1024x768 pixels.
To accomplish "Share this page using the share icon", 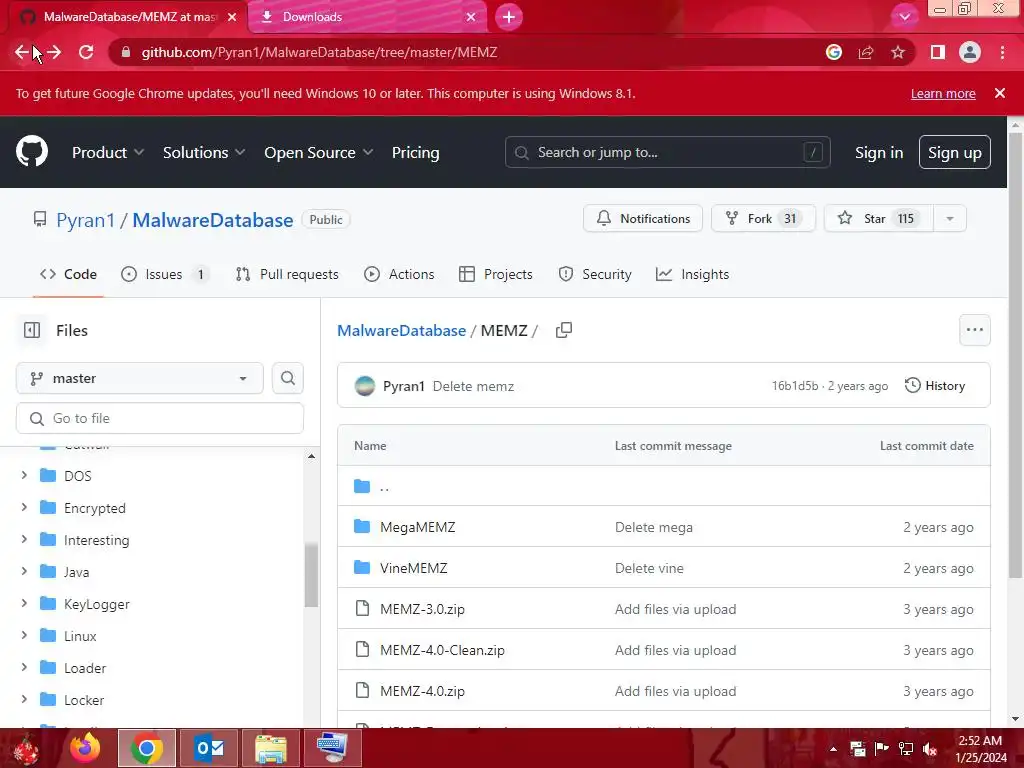I will click(866, 52).
